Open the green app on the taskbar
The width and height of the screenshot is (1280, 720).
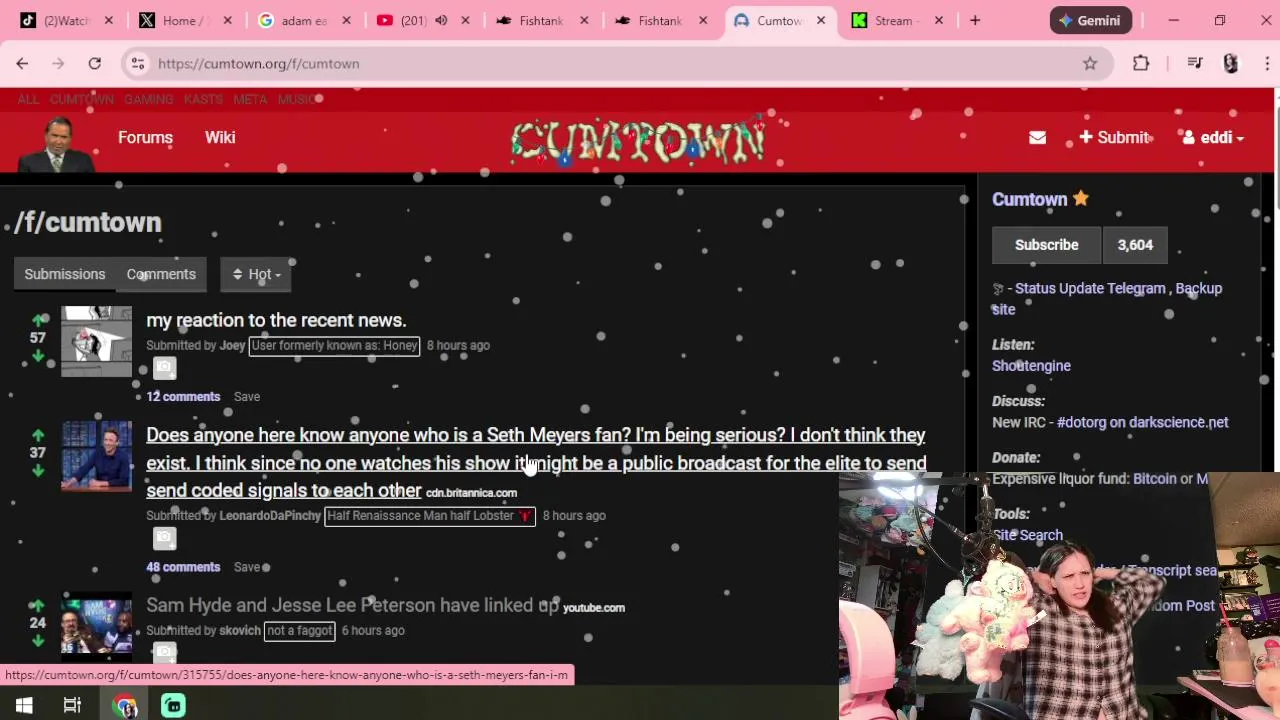point(173,705)
